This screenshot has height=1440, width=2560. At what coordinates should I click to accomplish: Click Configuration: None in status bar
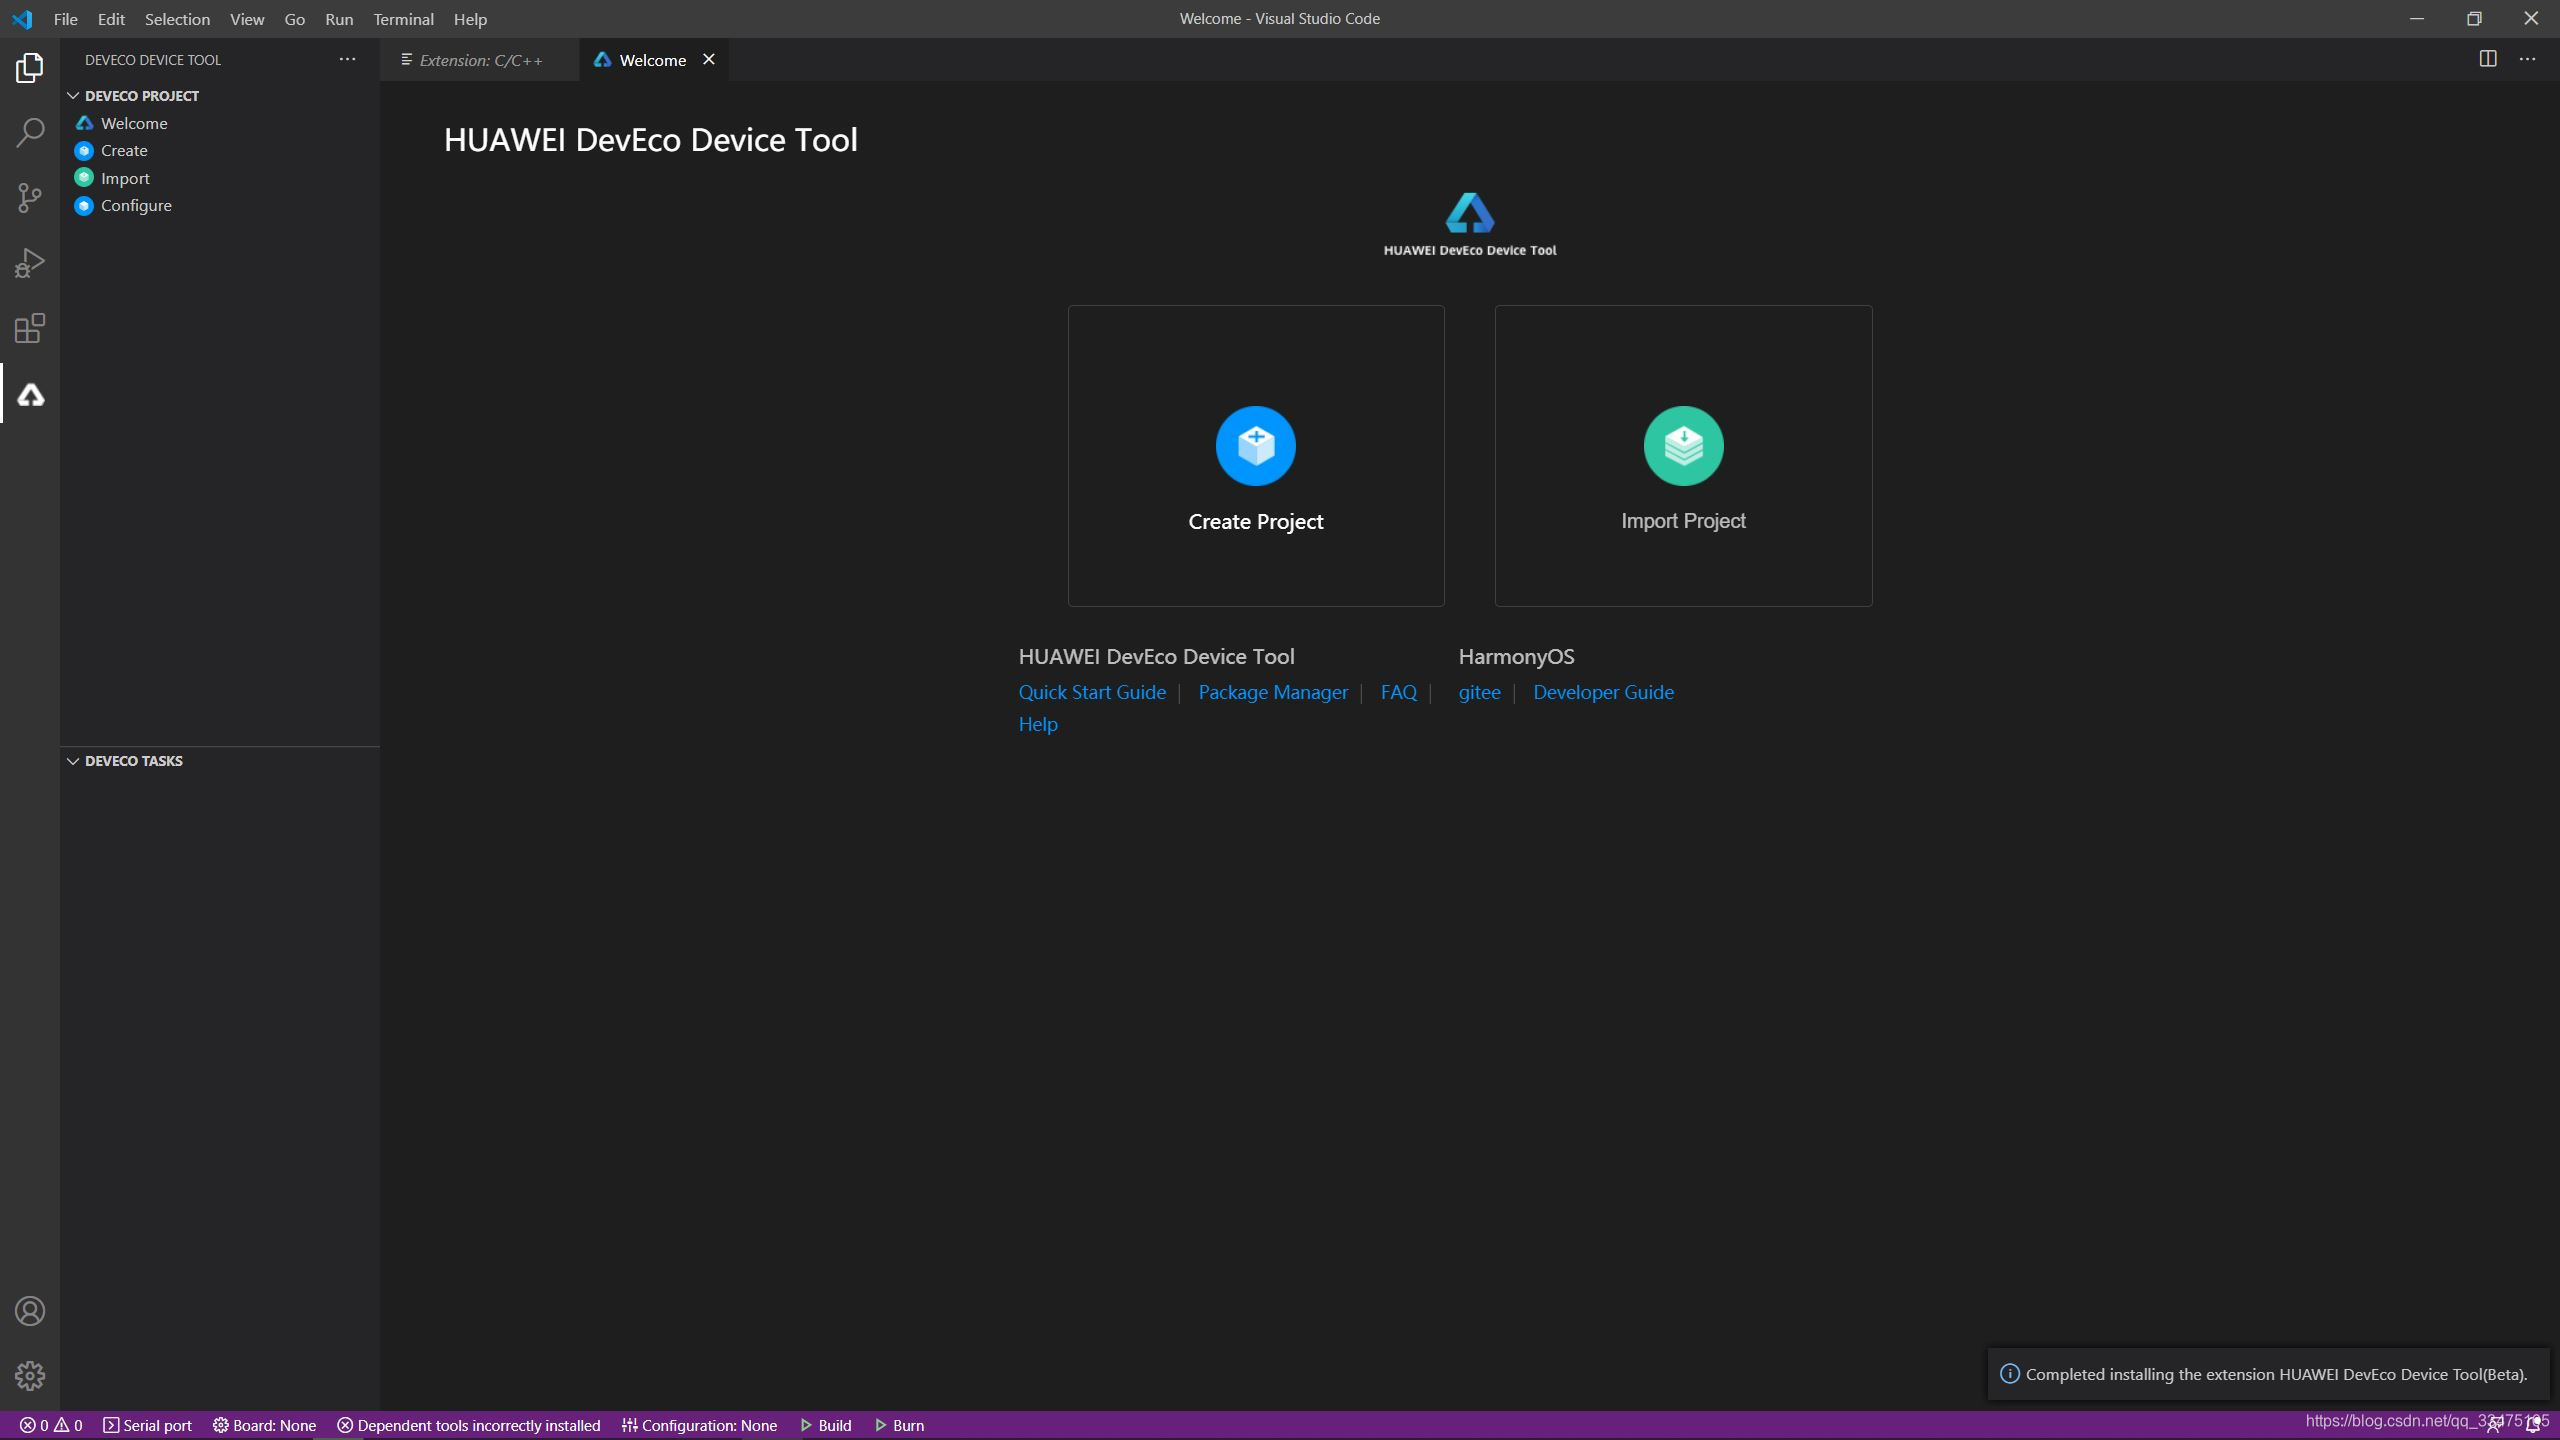click(699, 1426)
